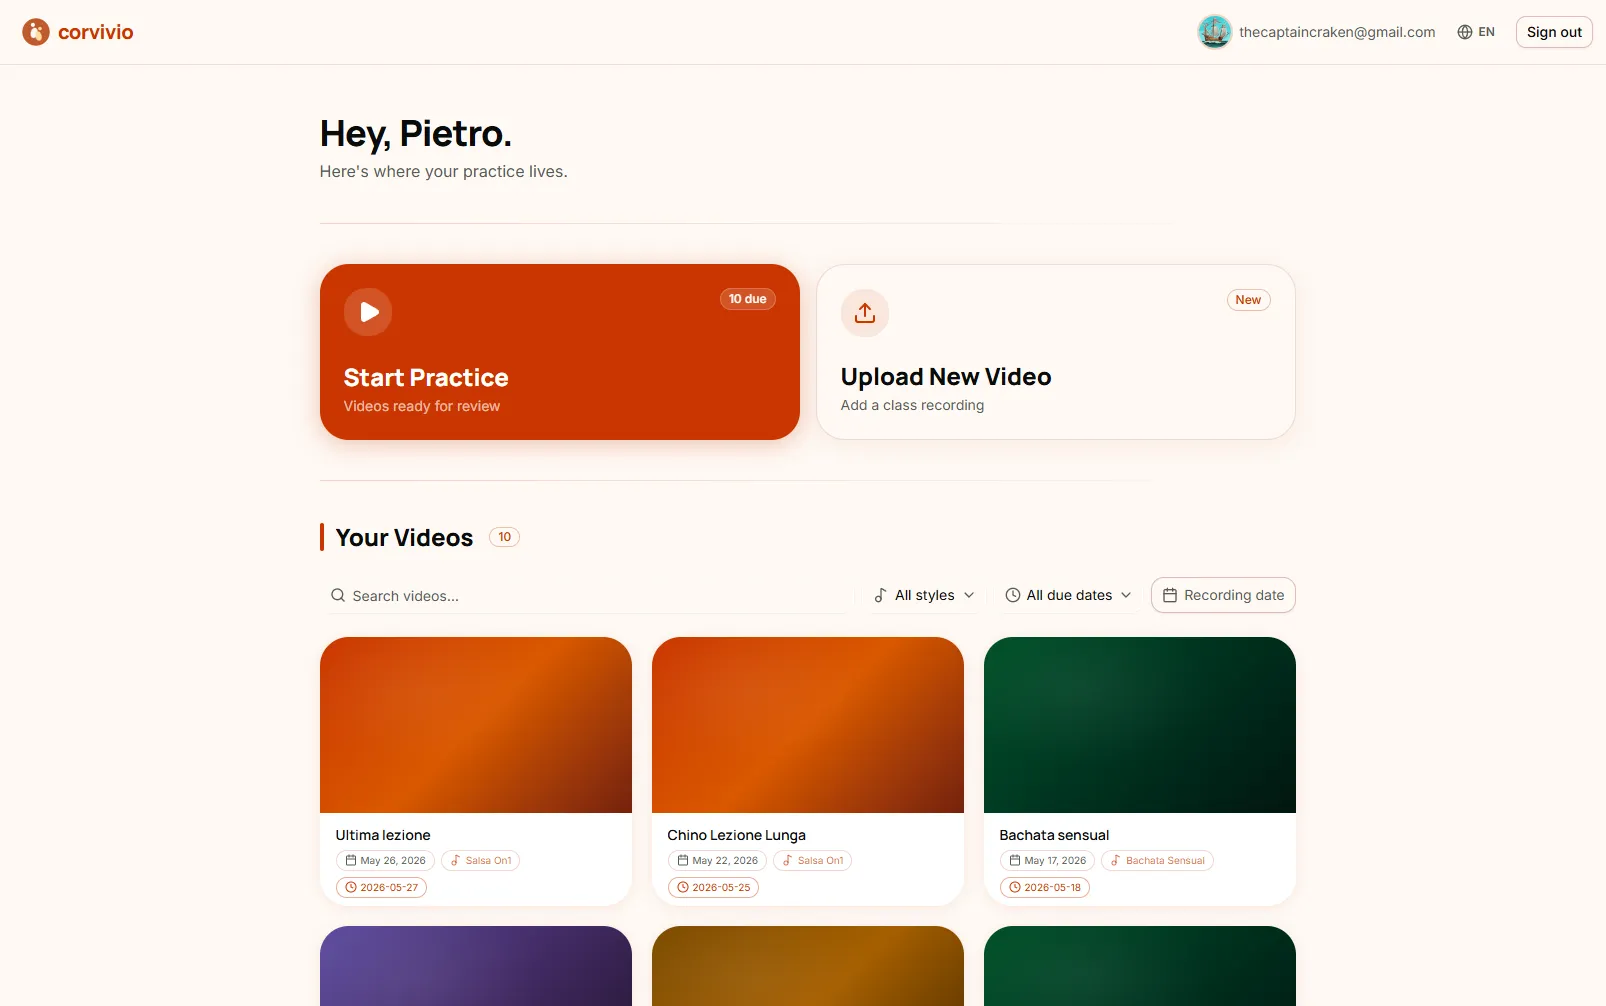The width and height of the screenshot is (1606, 1006).
Task: Click the 2026-05-18 due date chip
Action: pyautogui.click(x=1045, y=887)
